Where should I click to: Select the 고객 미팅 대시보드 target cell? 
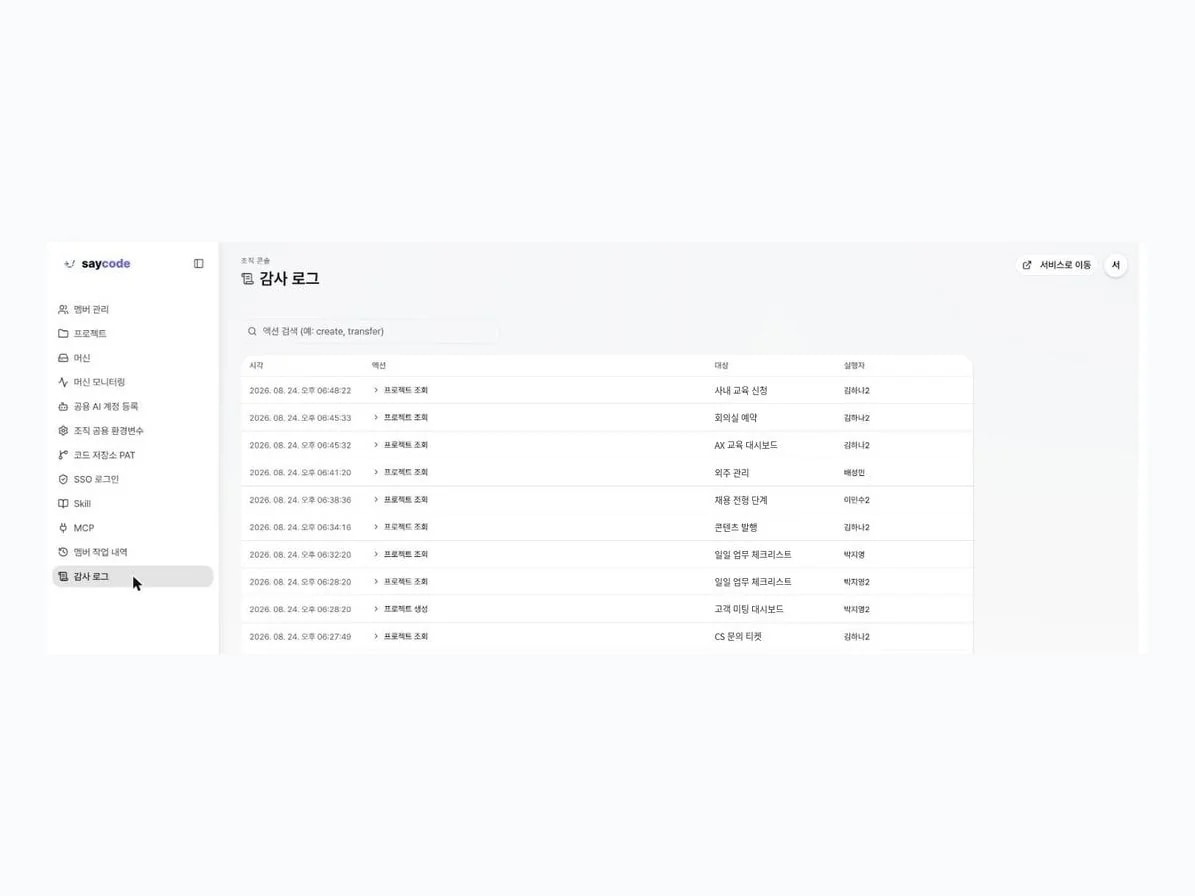[748, 609]
